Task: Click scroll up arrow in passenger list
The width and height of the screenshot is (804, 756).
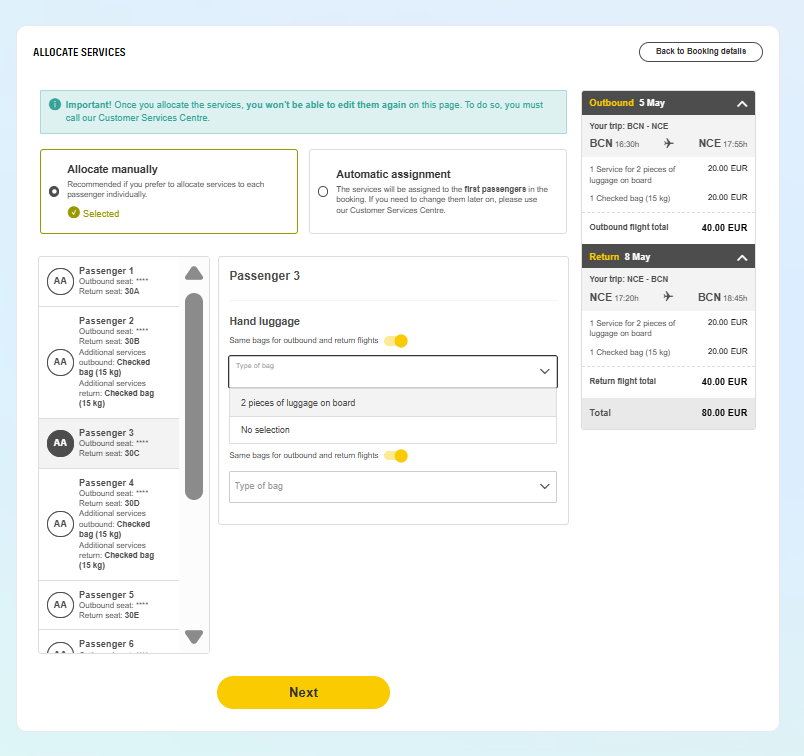Action: coord(194,273)
